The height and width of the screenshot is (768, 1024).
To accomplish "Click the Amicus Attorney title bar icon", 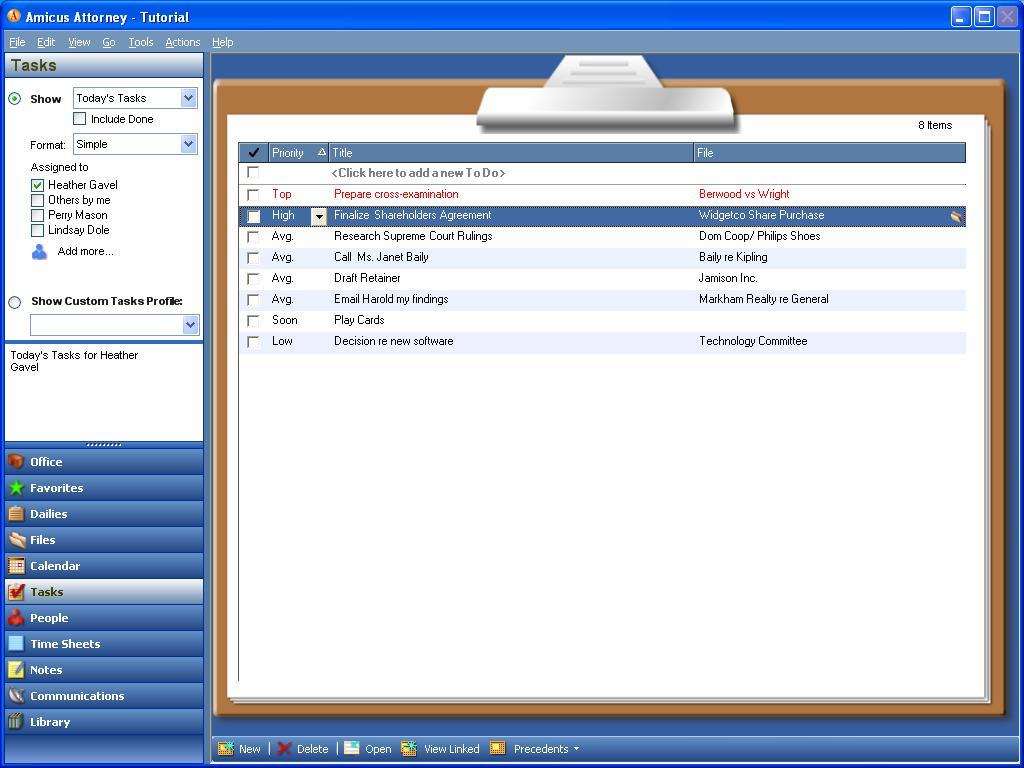I will [14, 16].
